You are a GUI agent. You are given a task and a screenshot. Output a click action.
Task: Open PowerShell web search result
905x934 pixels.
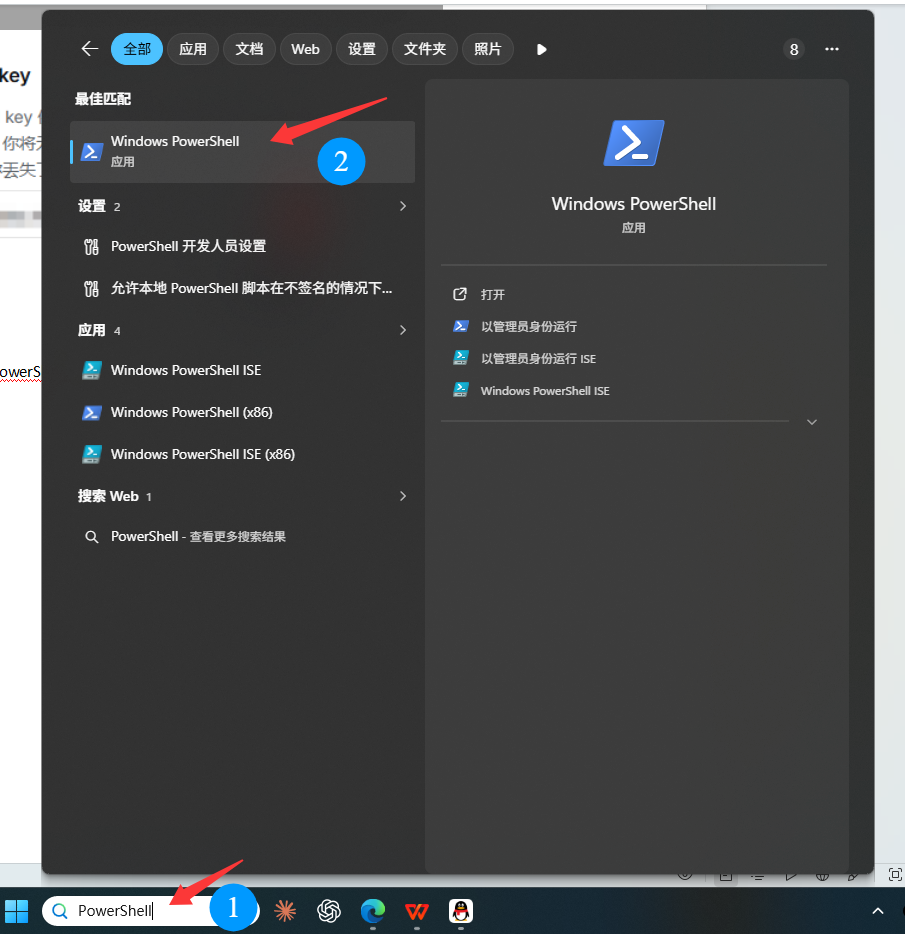[x=242, y=537]
